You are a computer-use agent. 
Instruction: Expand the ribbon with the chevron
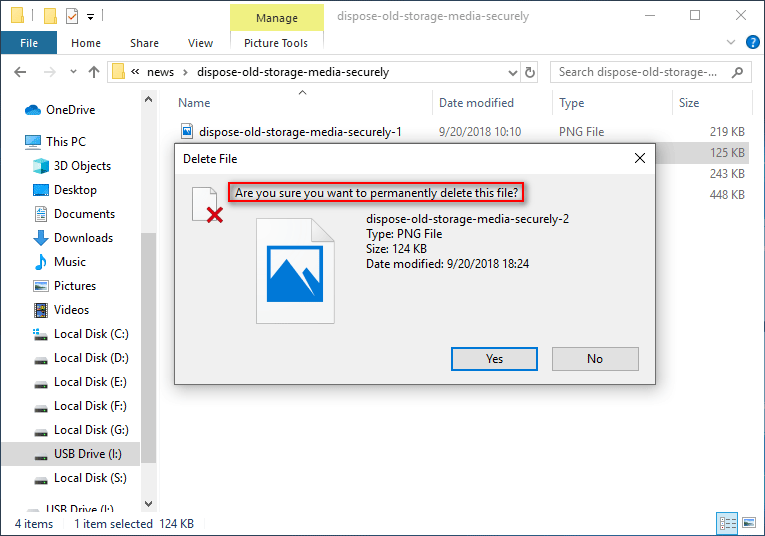[x=731, y=42]
